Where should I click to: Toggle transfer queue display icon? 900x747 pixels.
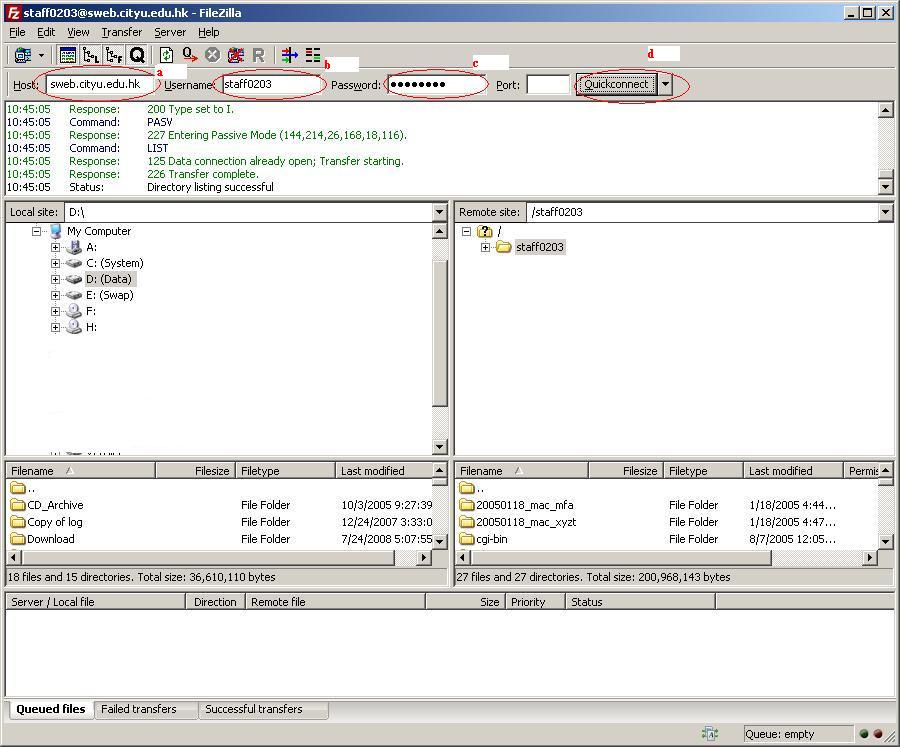coord(137,56)
